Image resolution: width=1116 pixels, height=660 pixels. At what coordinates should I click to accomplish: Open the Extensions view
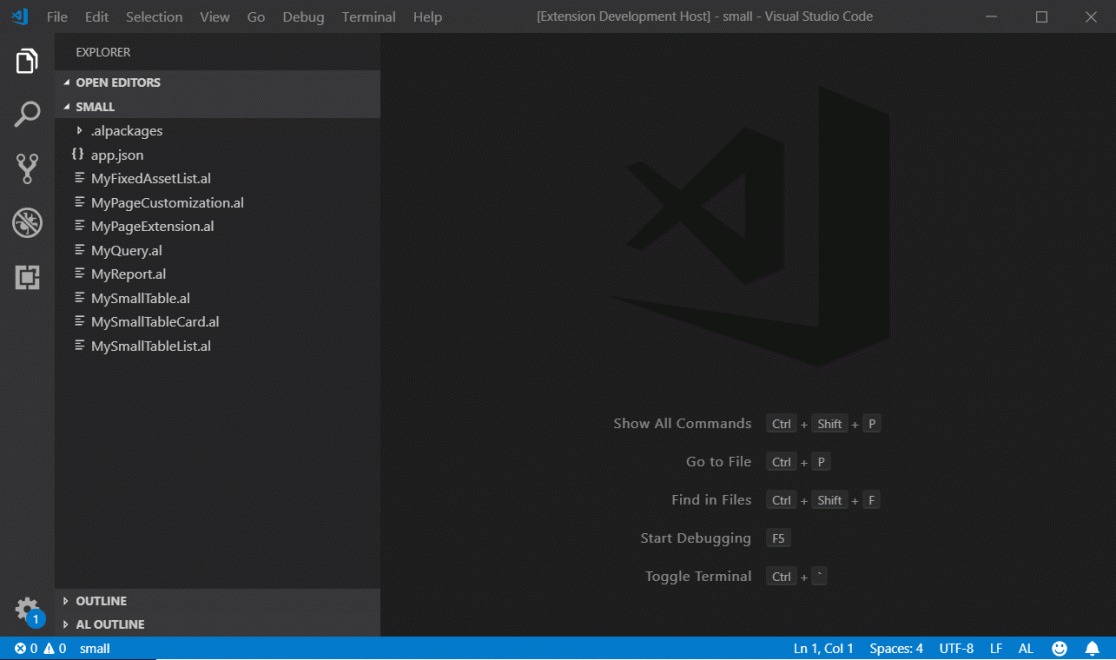[26, 277]
